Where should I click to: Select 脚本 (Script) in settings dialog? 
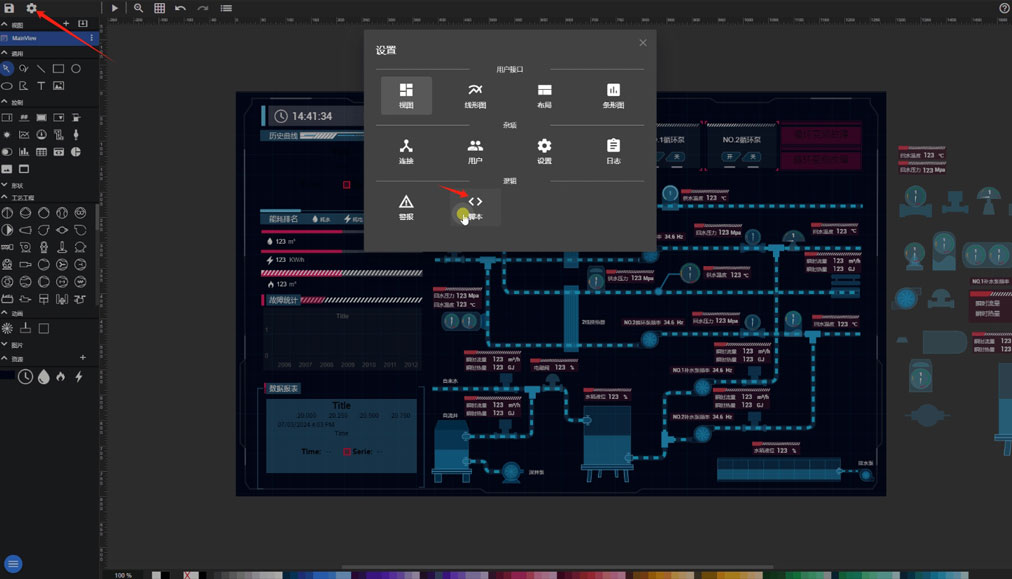point(475,208)
